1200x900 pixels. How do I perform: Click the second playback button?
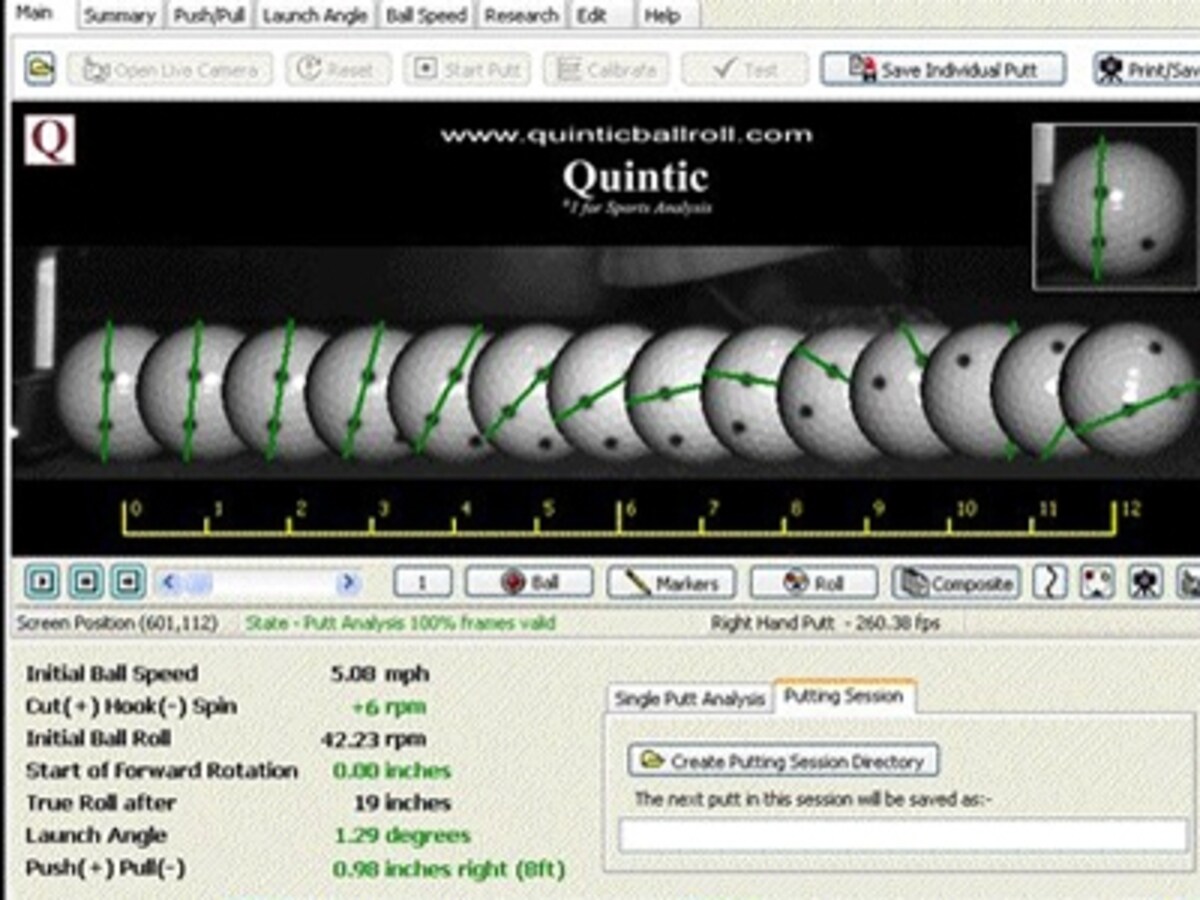[85, 581]
